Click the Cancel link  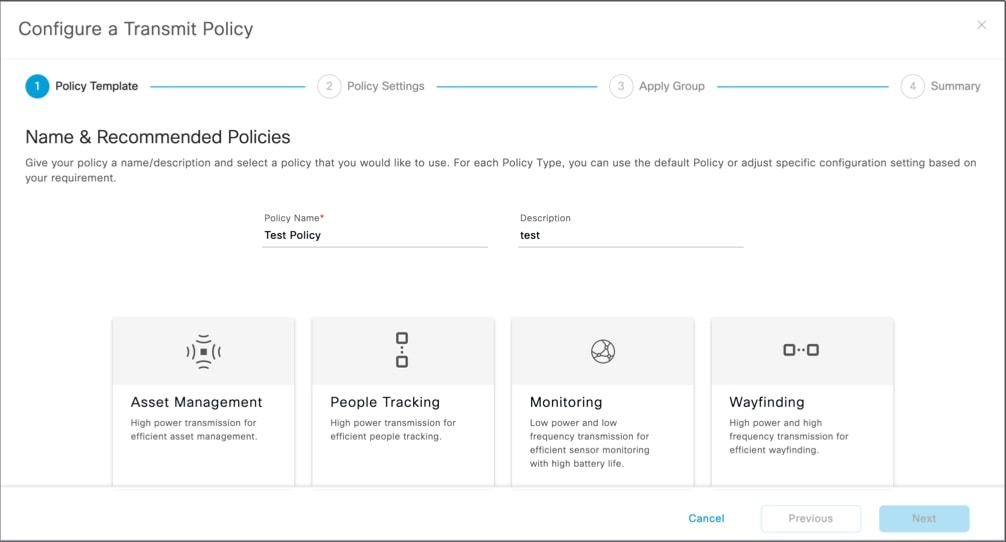pos(706,518)
